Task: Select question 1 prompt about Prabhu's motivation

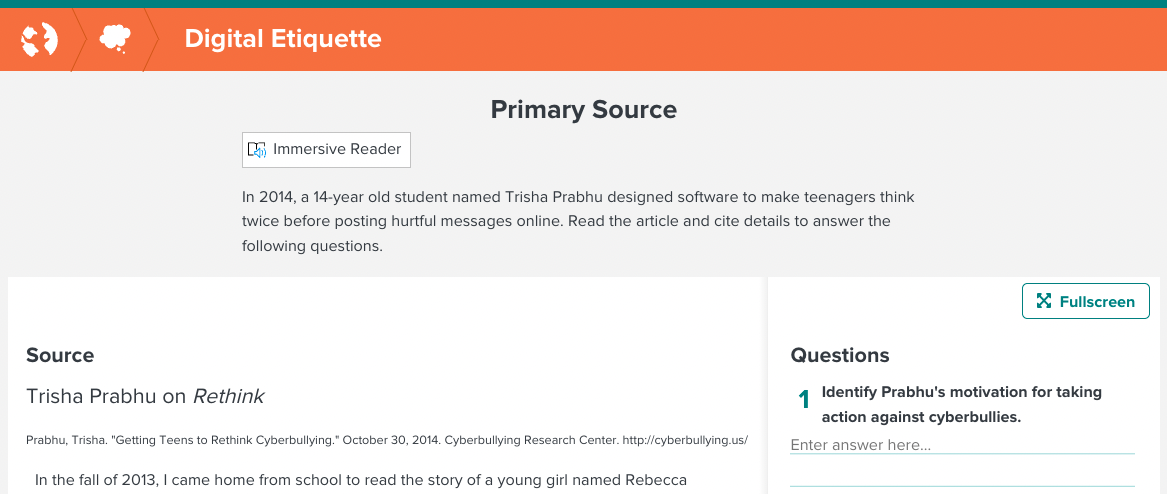Action: (962, 405)
